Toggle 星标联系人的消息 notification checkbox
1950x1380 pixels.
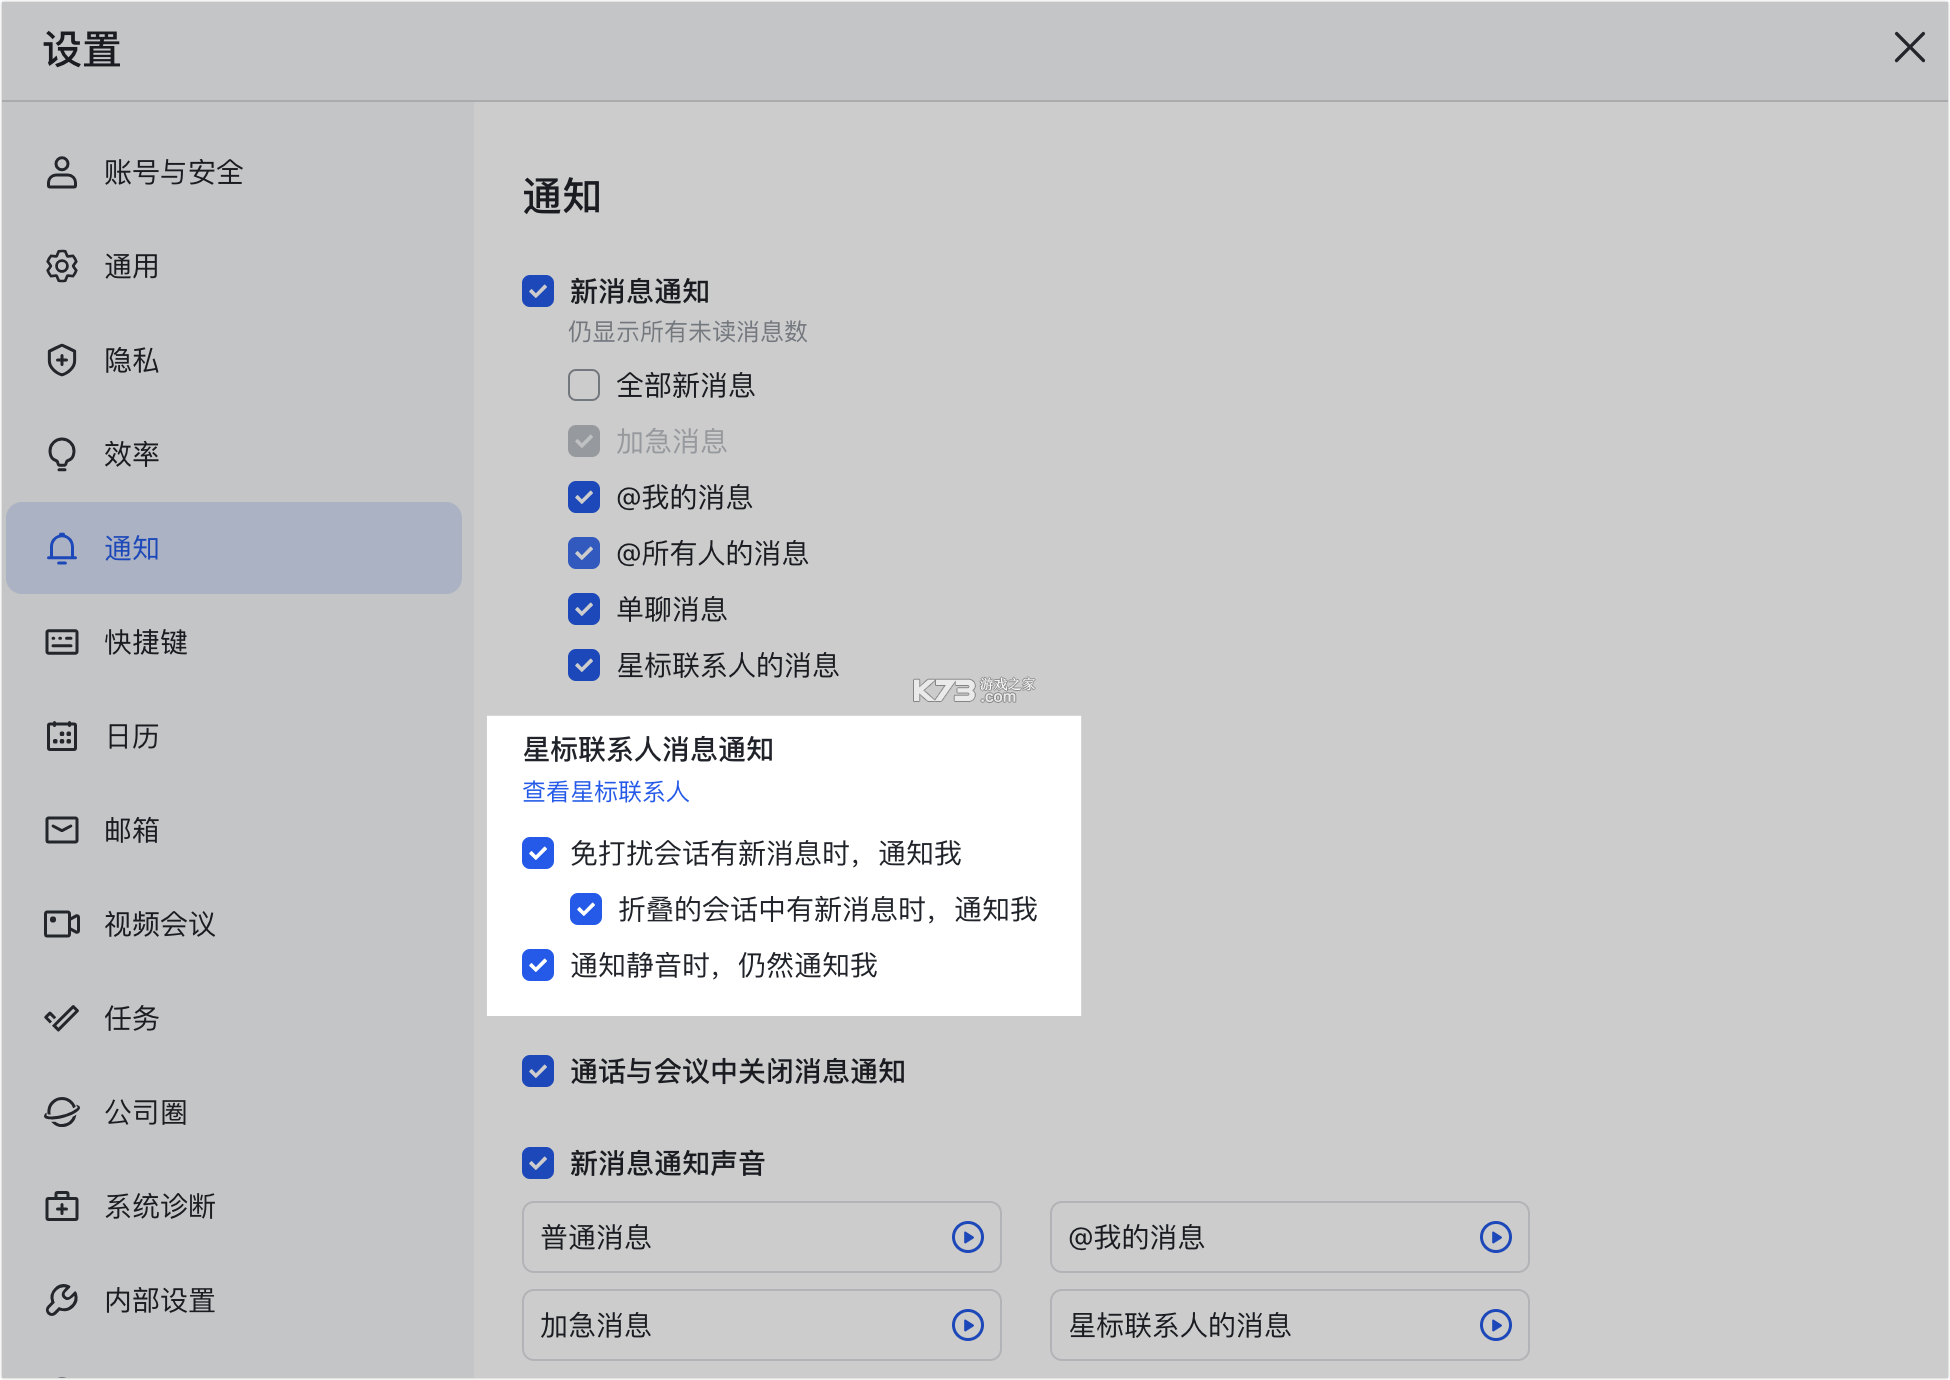click(584, 665)
